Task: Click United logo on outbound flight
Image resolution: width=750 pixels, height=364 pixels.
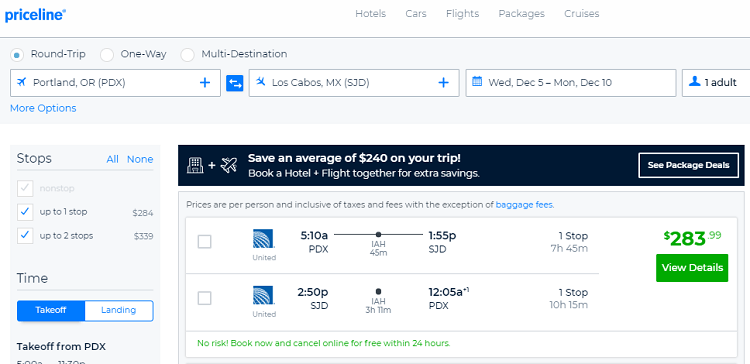Action: [x=263, y=239]
